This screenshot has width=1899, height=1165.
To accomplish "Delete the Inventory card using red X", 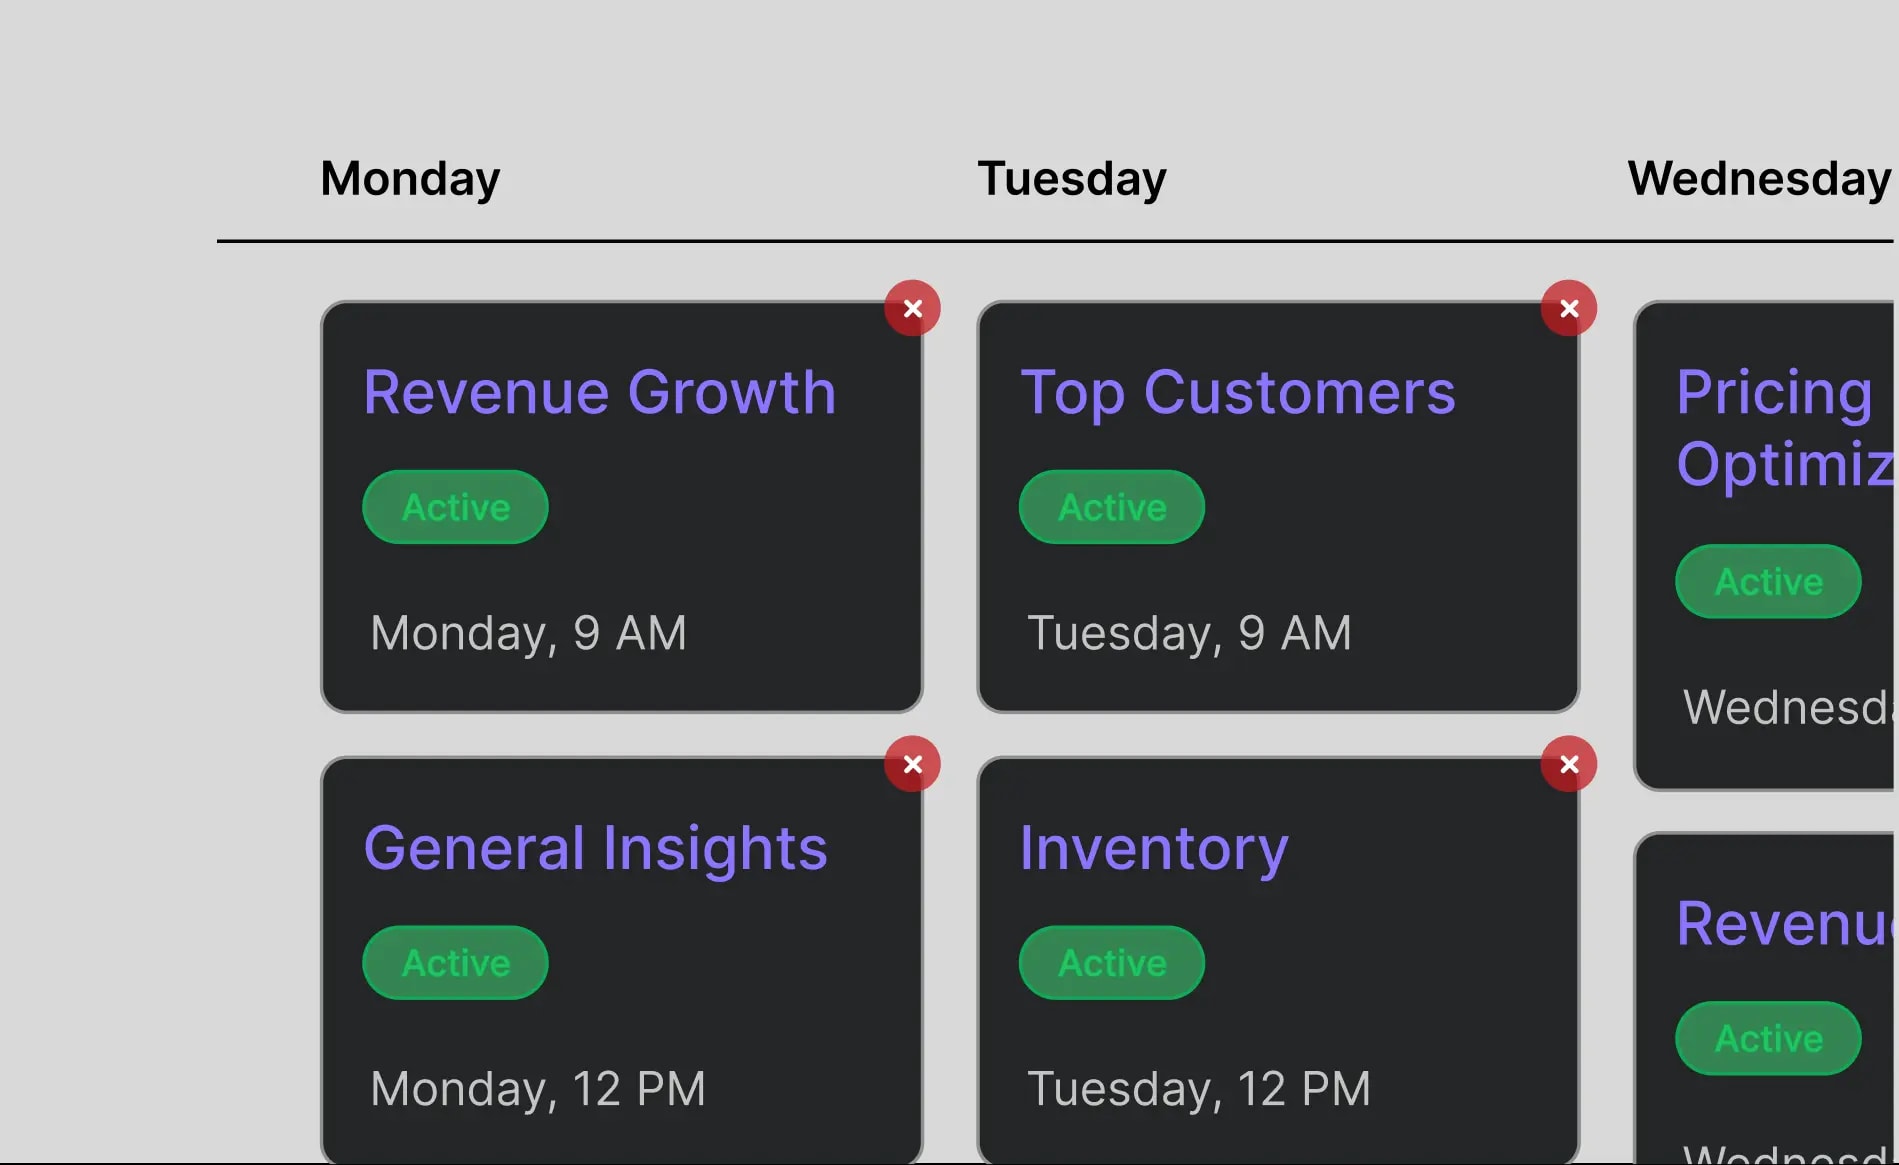I will 1569,764.
